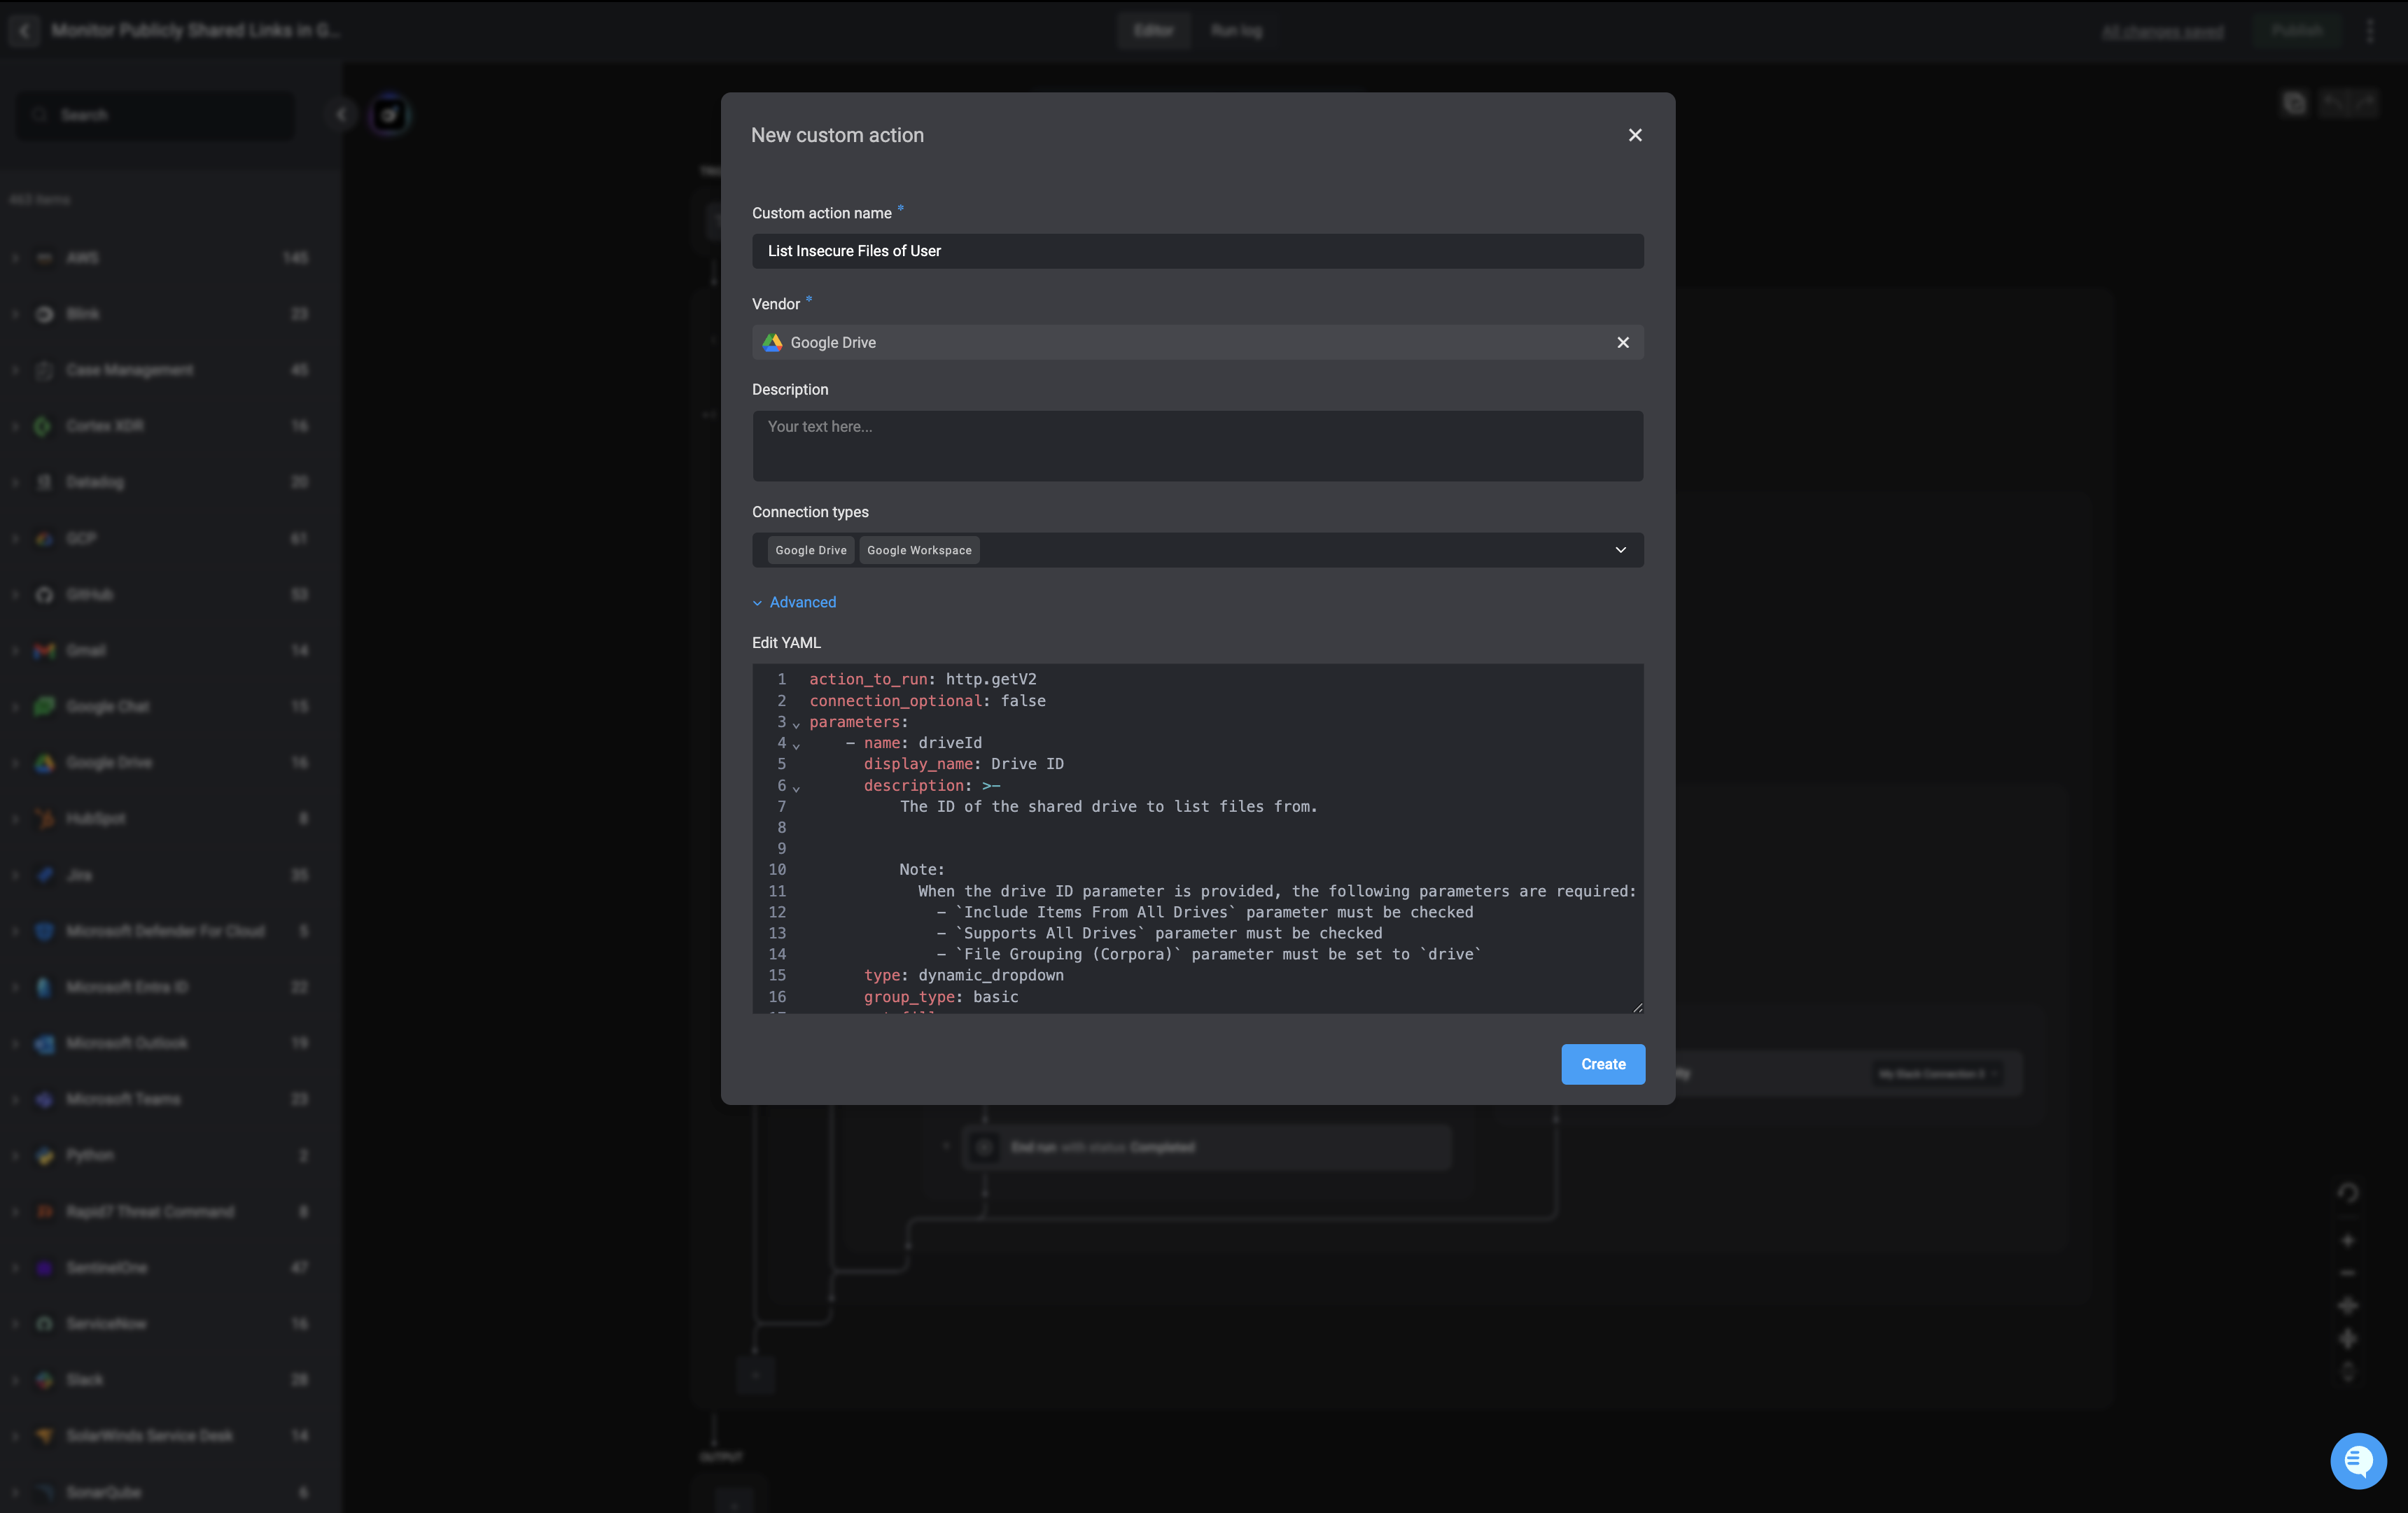Click the Google Drive vendor logo icon
This screenshot has width=2408, height=1513.
pyautogui.click(x=772, y=342)
